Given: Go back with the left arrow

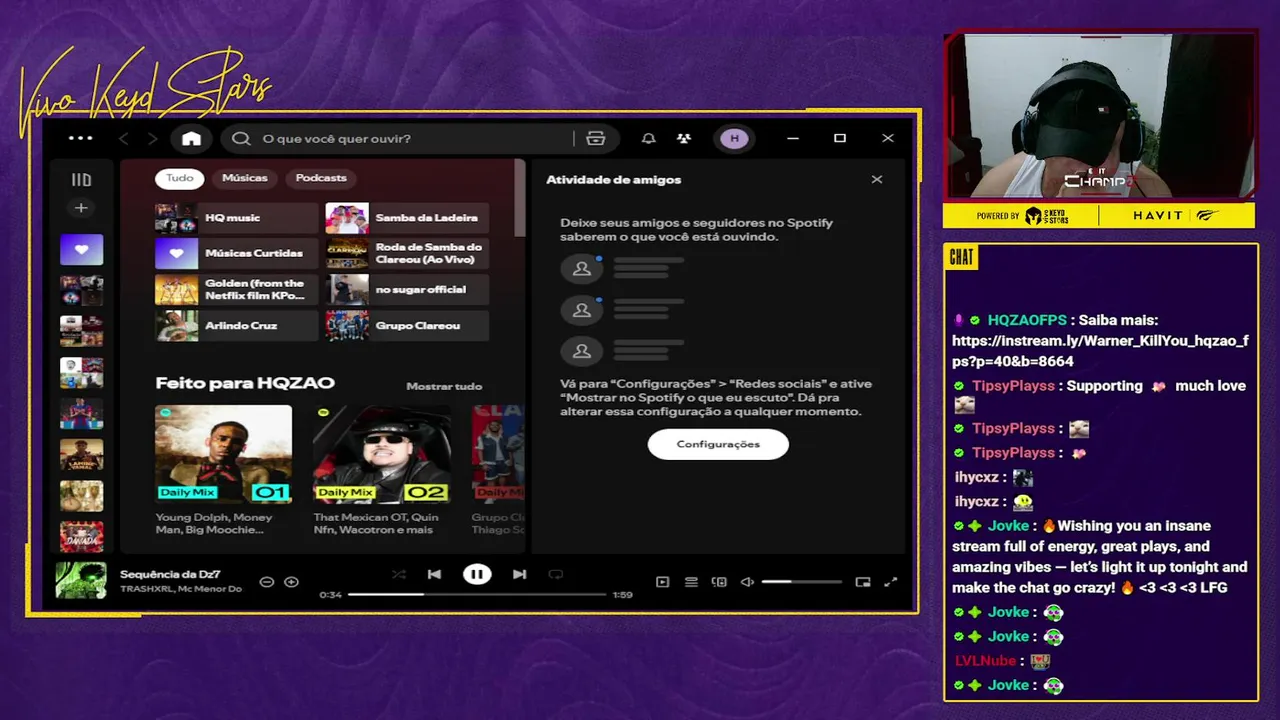Looking at the screenshot, I should pos(124,139).
